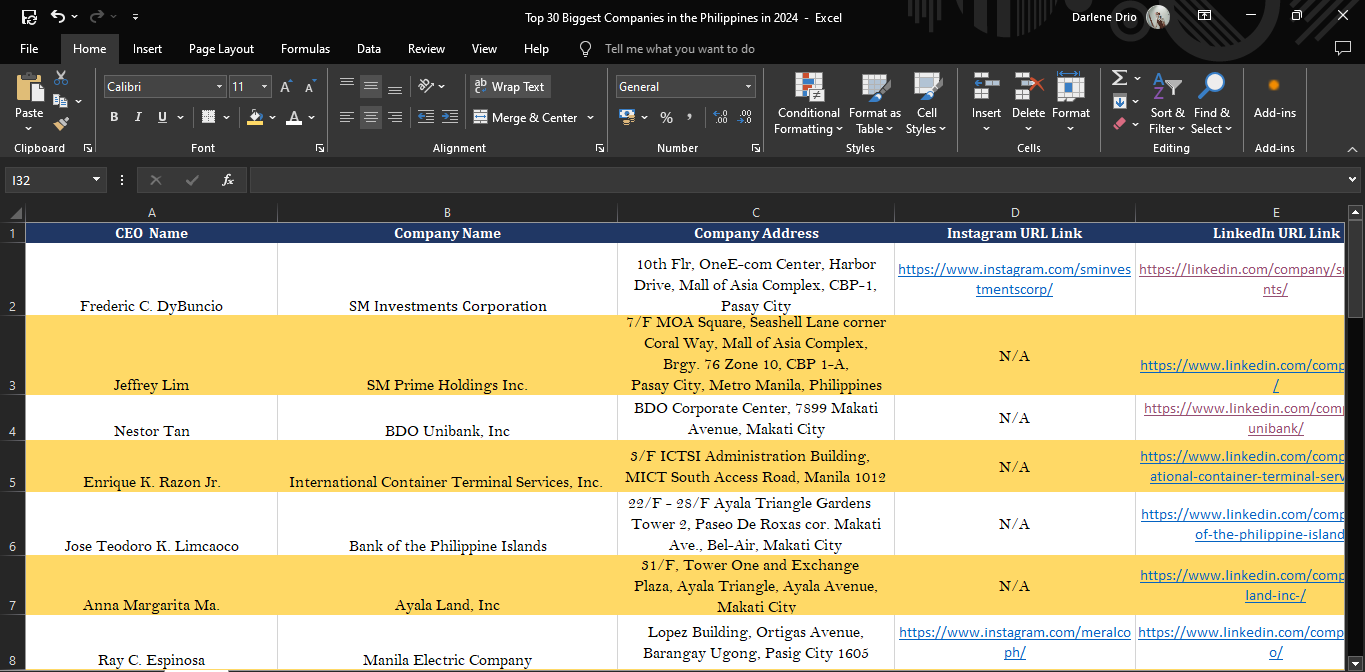Open the Sort & Filter menu
The width and height of the screenshot is (1365, 672).
(1166, 103)
